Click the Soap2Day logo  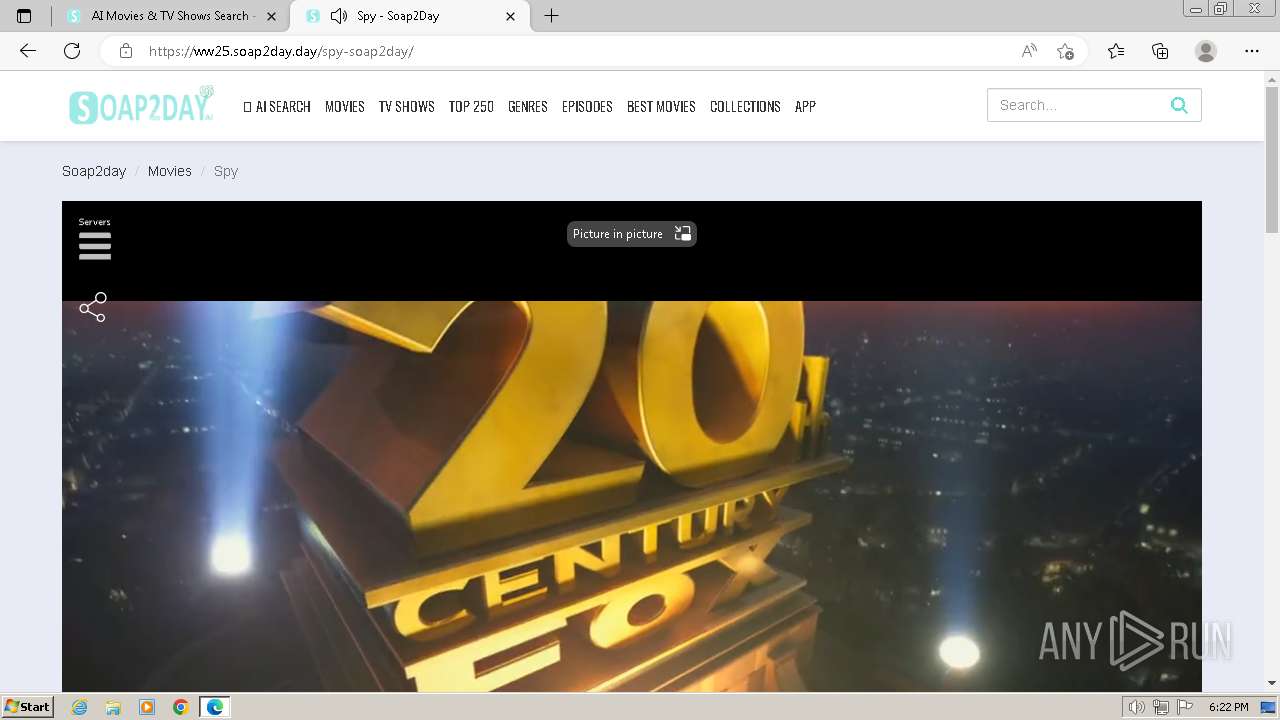[141, 106]
